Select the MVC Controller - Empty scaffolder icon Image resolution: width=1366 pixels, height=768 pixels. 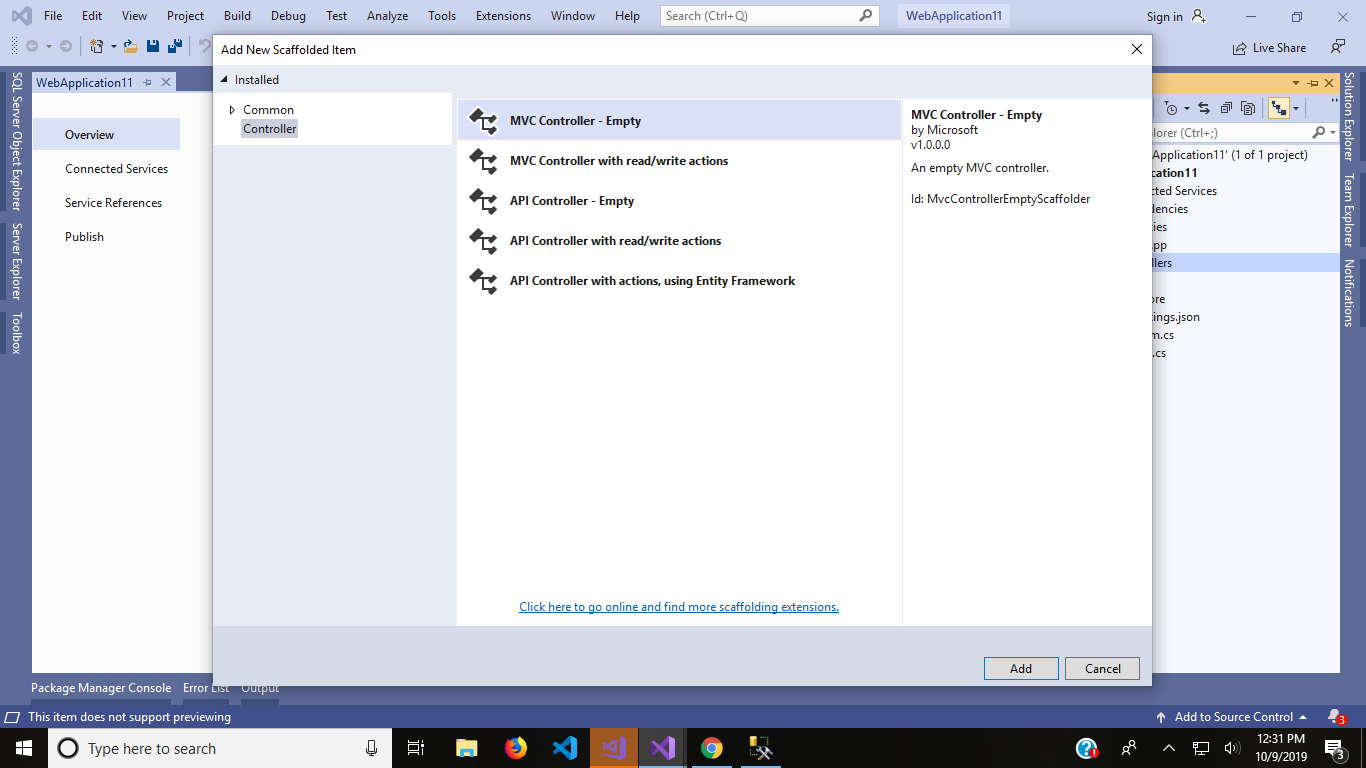coord(484,120)
